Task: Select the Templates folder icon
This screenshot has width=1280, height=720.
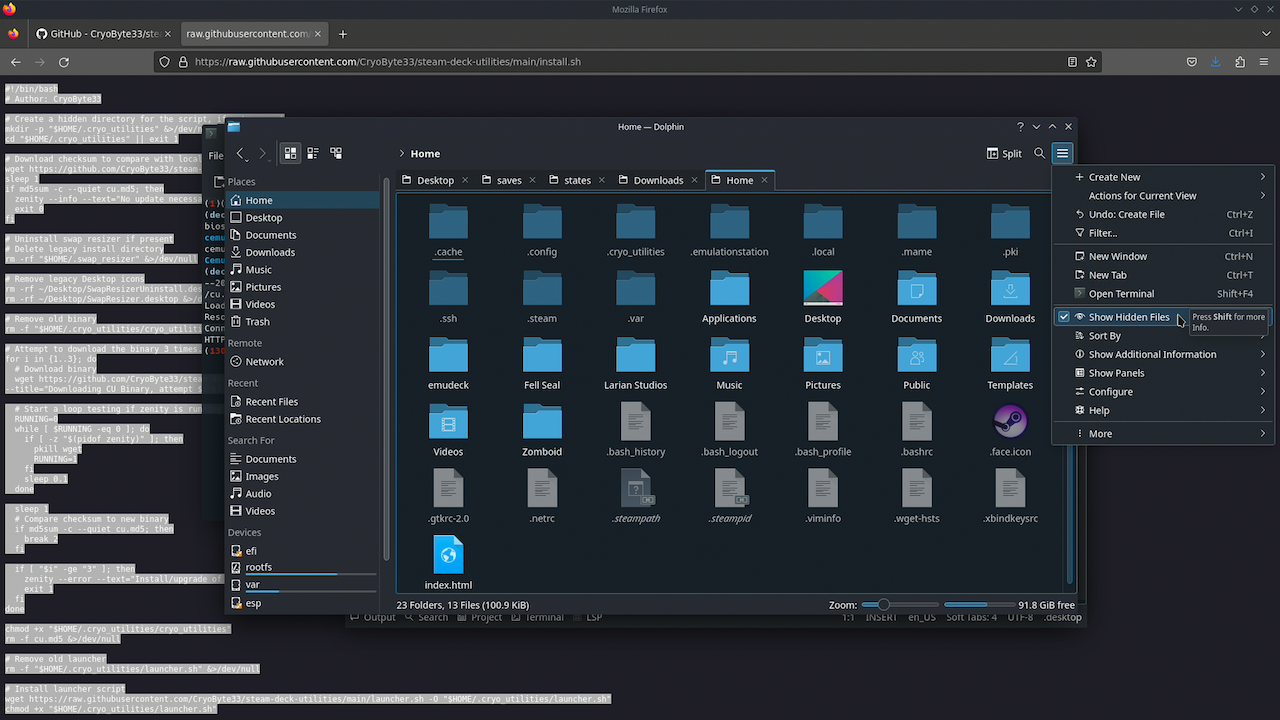Action: tap(1010, 355)
